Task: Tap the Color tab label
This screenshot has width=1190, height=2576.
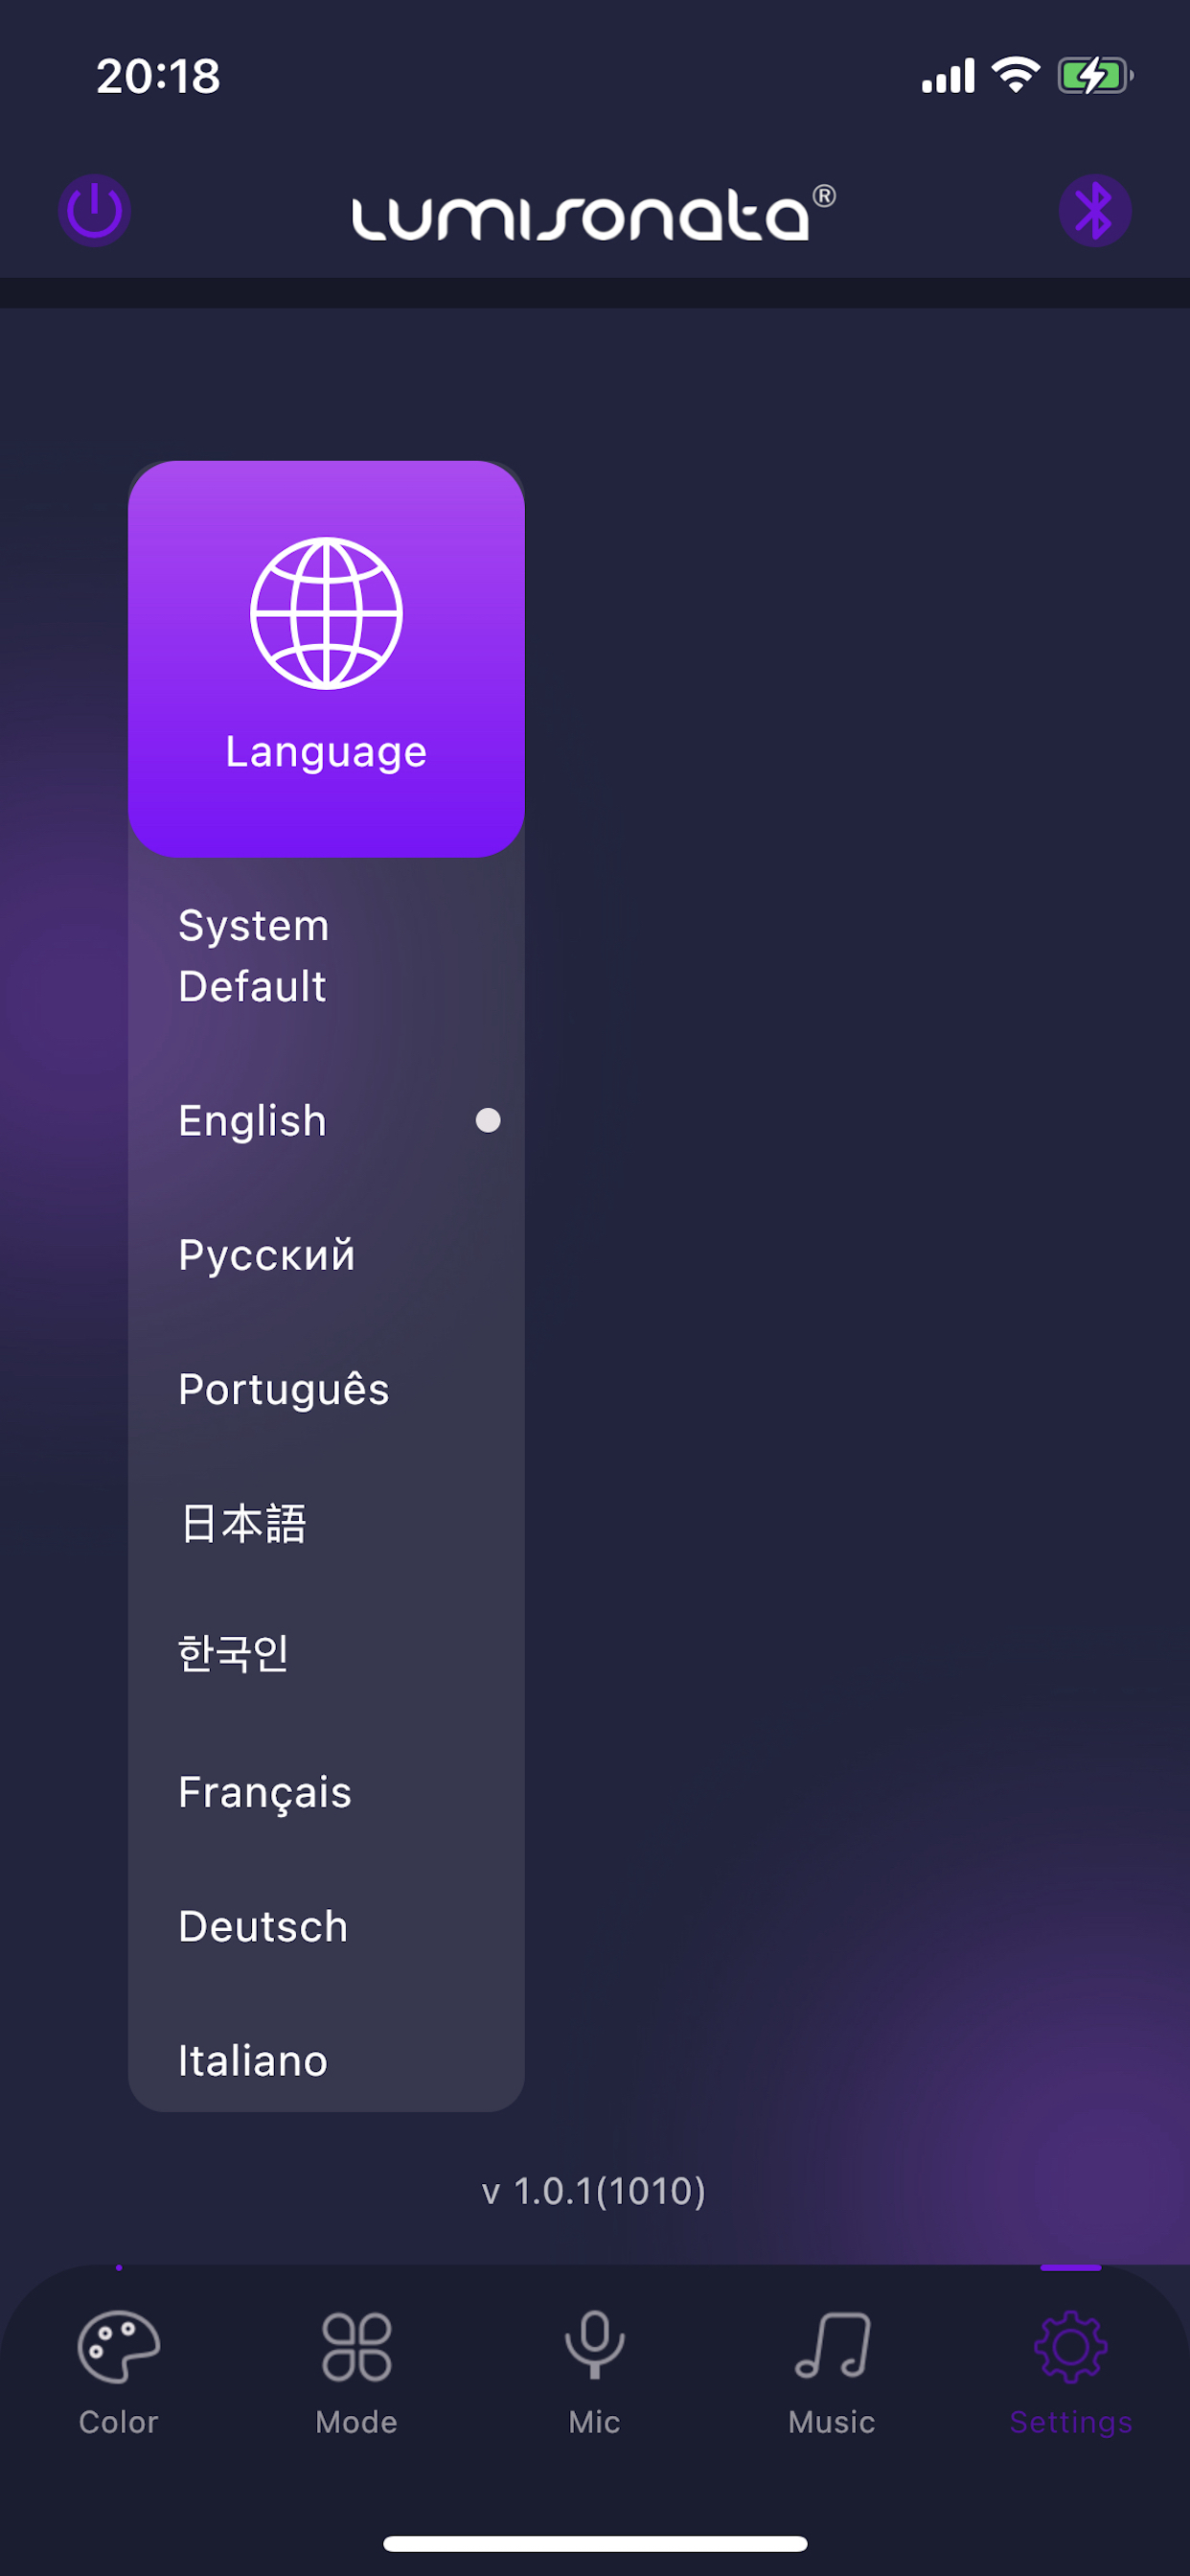Action: point(119,2422)
